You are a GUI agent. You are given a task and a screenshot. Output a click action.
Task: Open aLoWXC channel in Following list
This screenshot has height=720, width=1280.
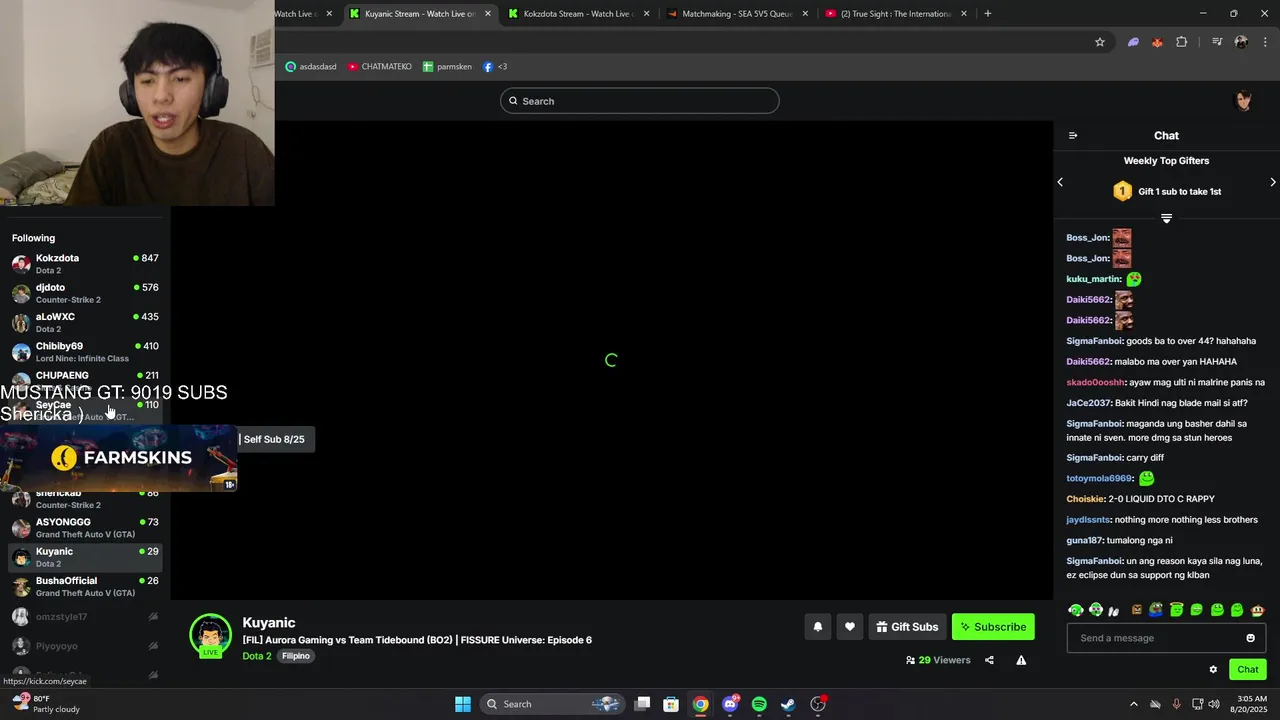click(x=85, y=322)
